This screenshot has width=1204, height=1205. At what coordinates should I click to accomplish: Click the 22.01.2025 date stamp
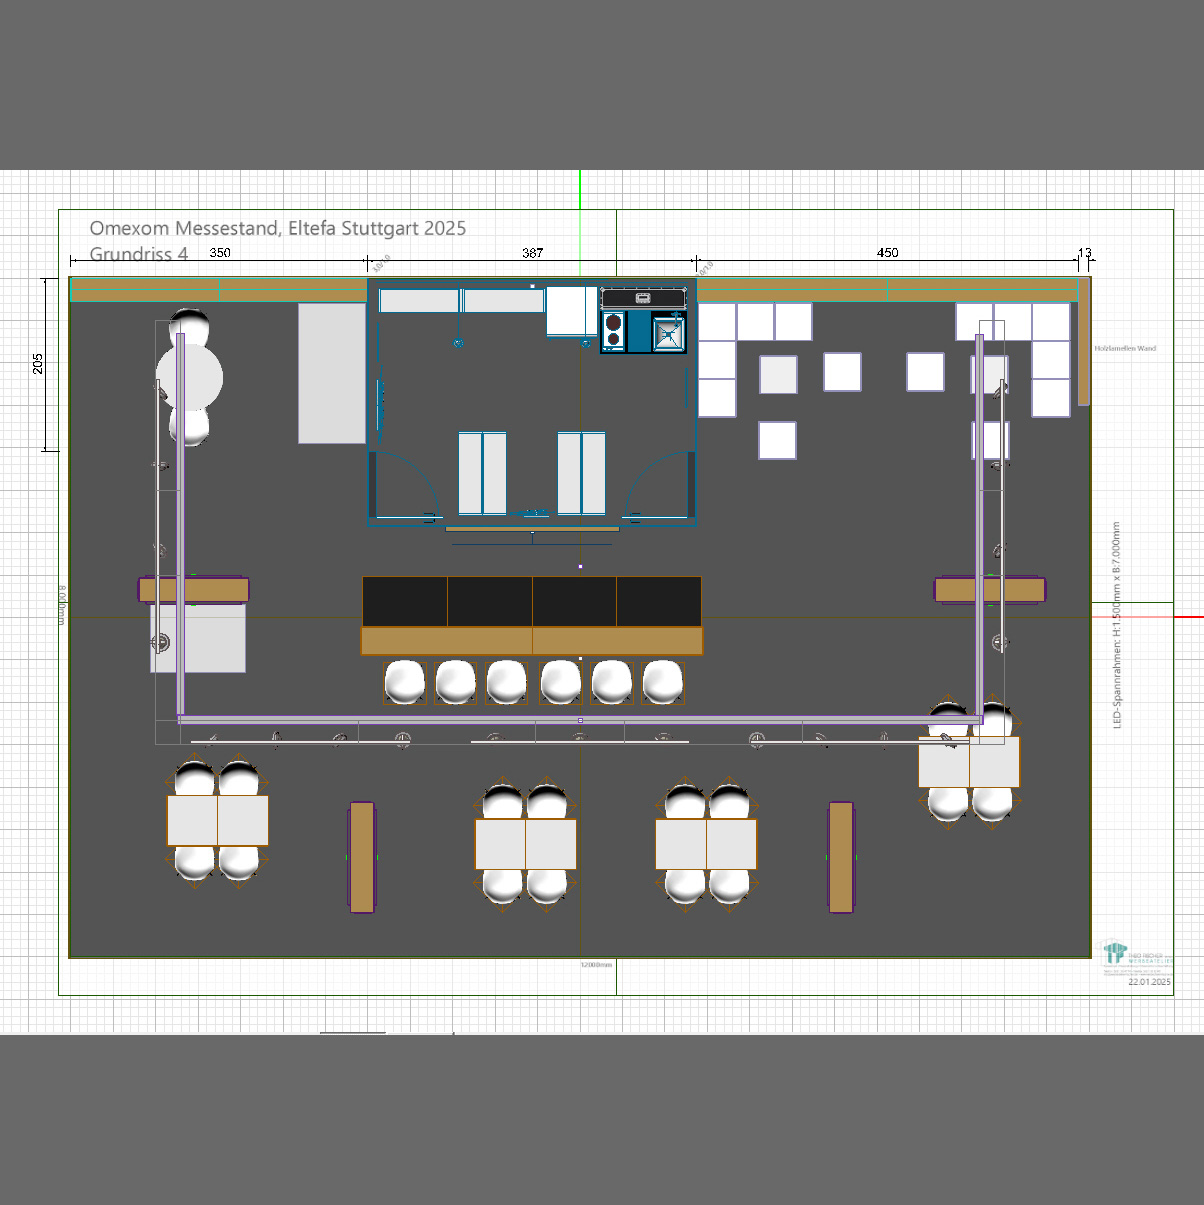pyautogui.click(x=1149, y=982)
